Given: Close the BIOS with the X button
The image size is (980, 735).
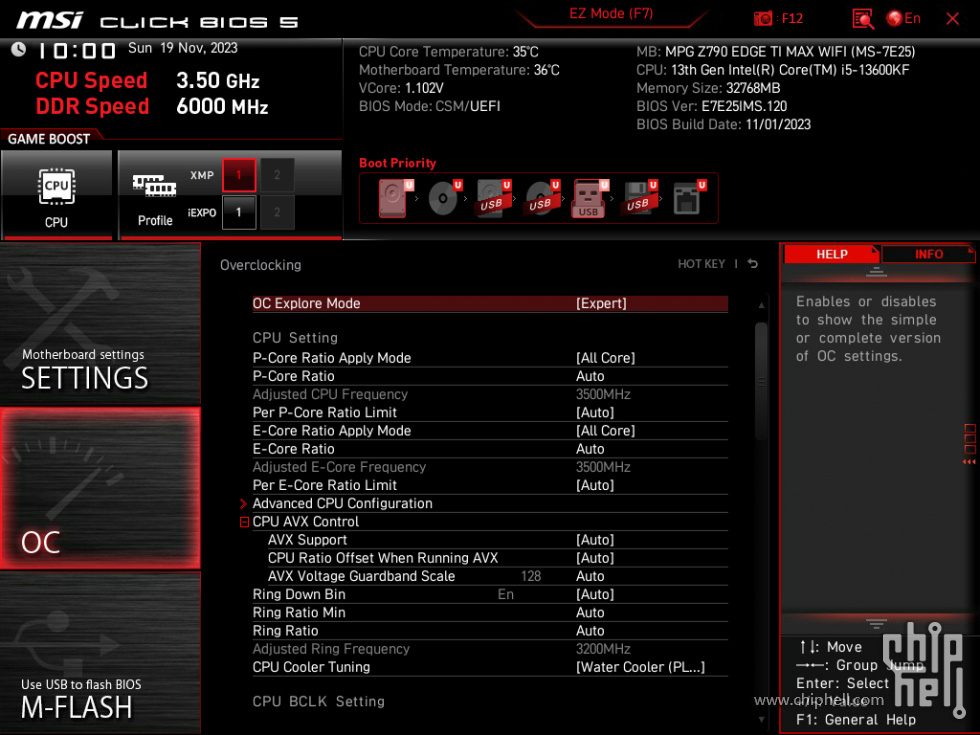Looking at the screenshot, I should click(952, 19).
